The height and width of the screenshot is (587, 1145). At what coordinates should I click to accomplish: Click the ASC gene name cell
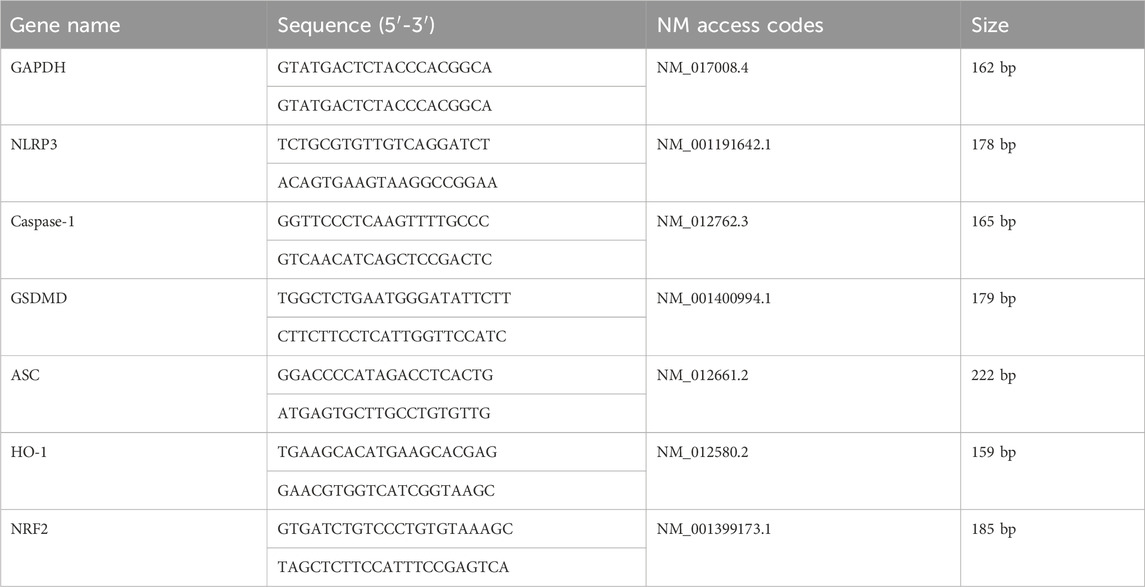click(x=134, y=394)
